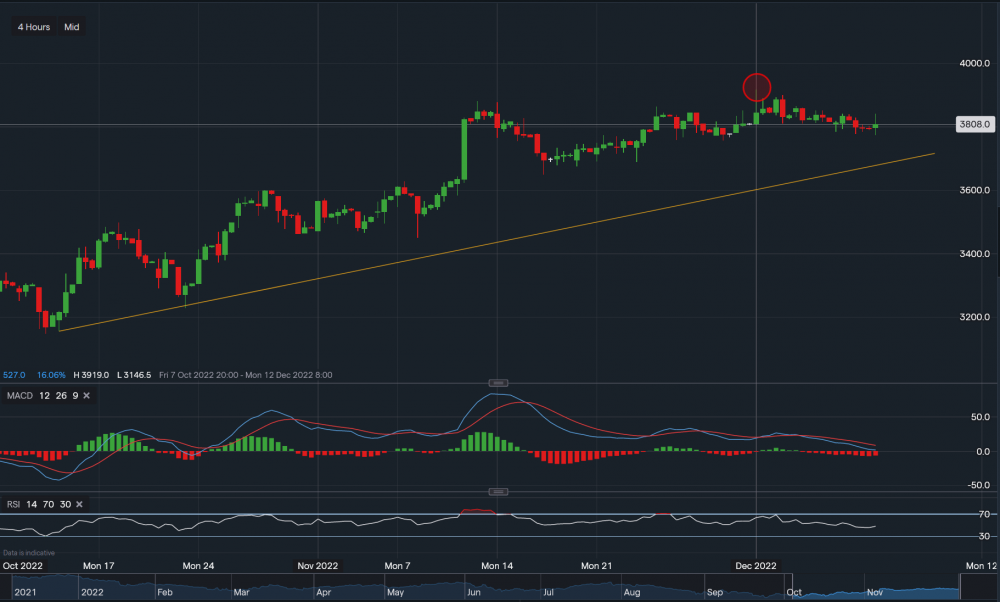This screenshot has height=602, width=1000.
Task: Click the 3808.0 current price label
Action: pyautogui.click(x=973, y=125)
